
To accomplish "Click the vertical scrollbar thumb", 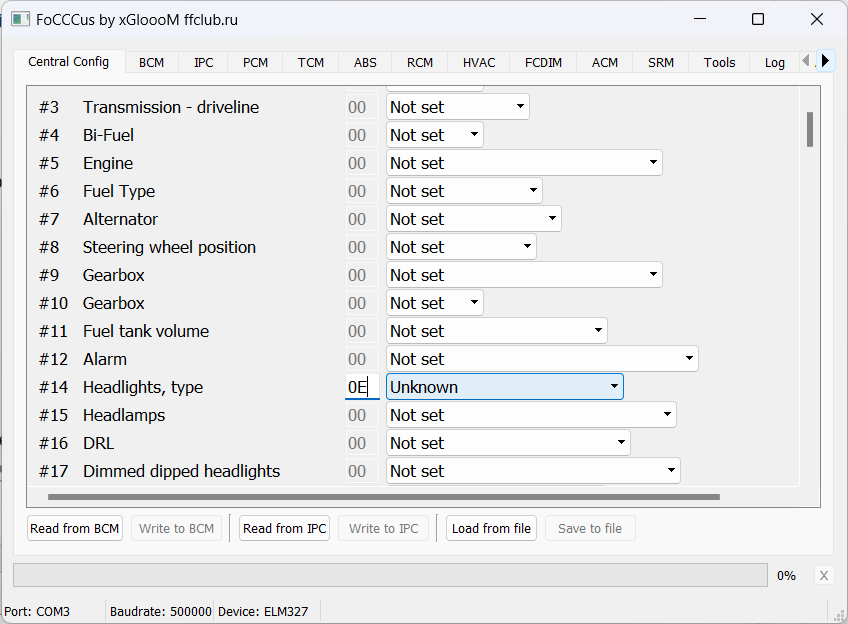I will [x=810, y=129].
